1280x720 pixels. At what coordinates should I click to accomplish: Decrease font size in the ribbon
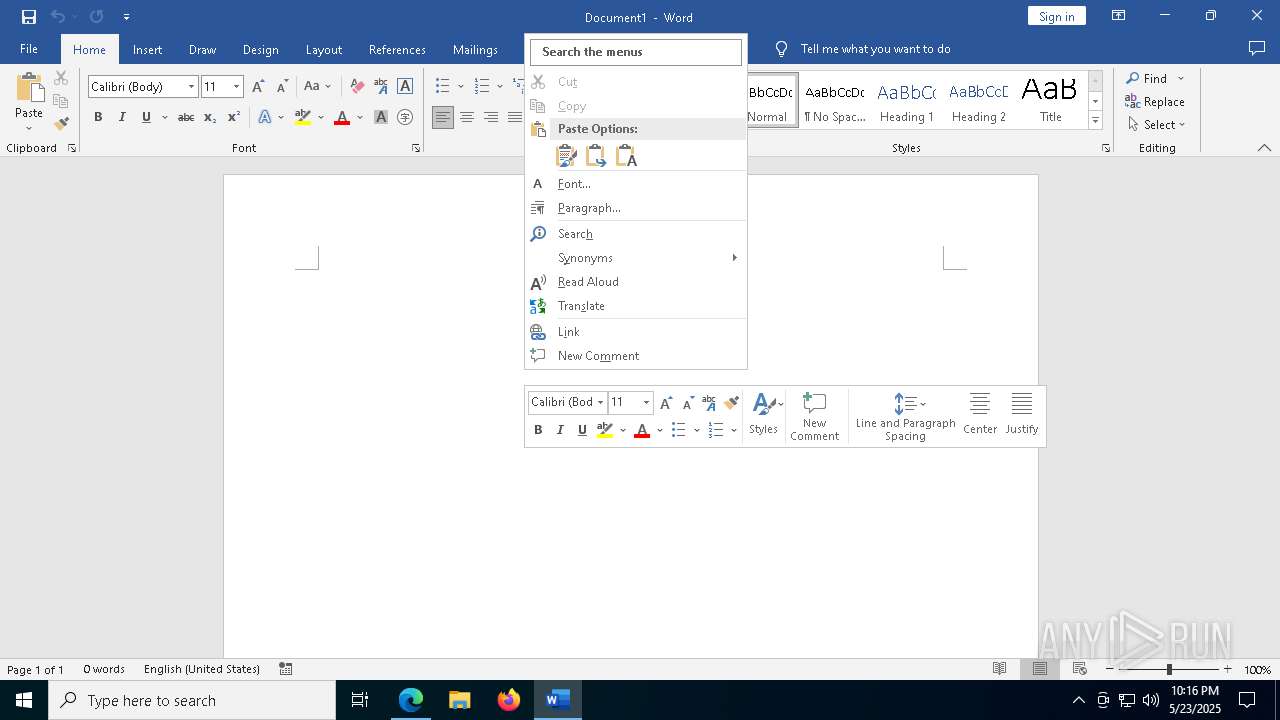282,87
